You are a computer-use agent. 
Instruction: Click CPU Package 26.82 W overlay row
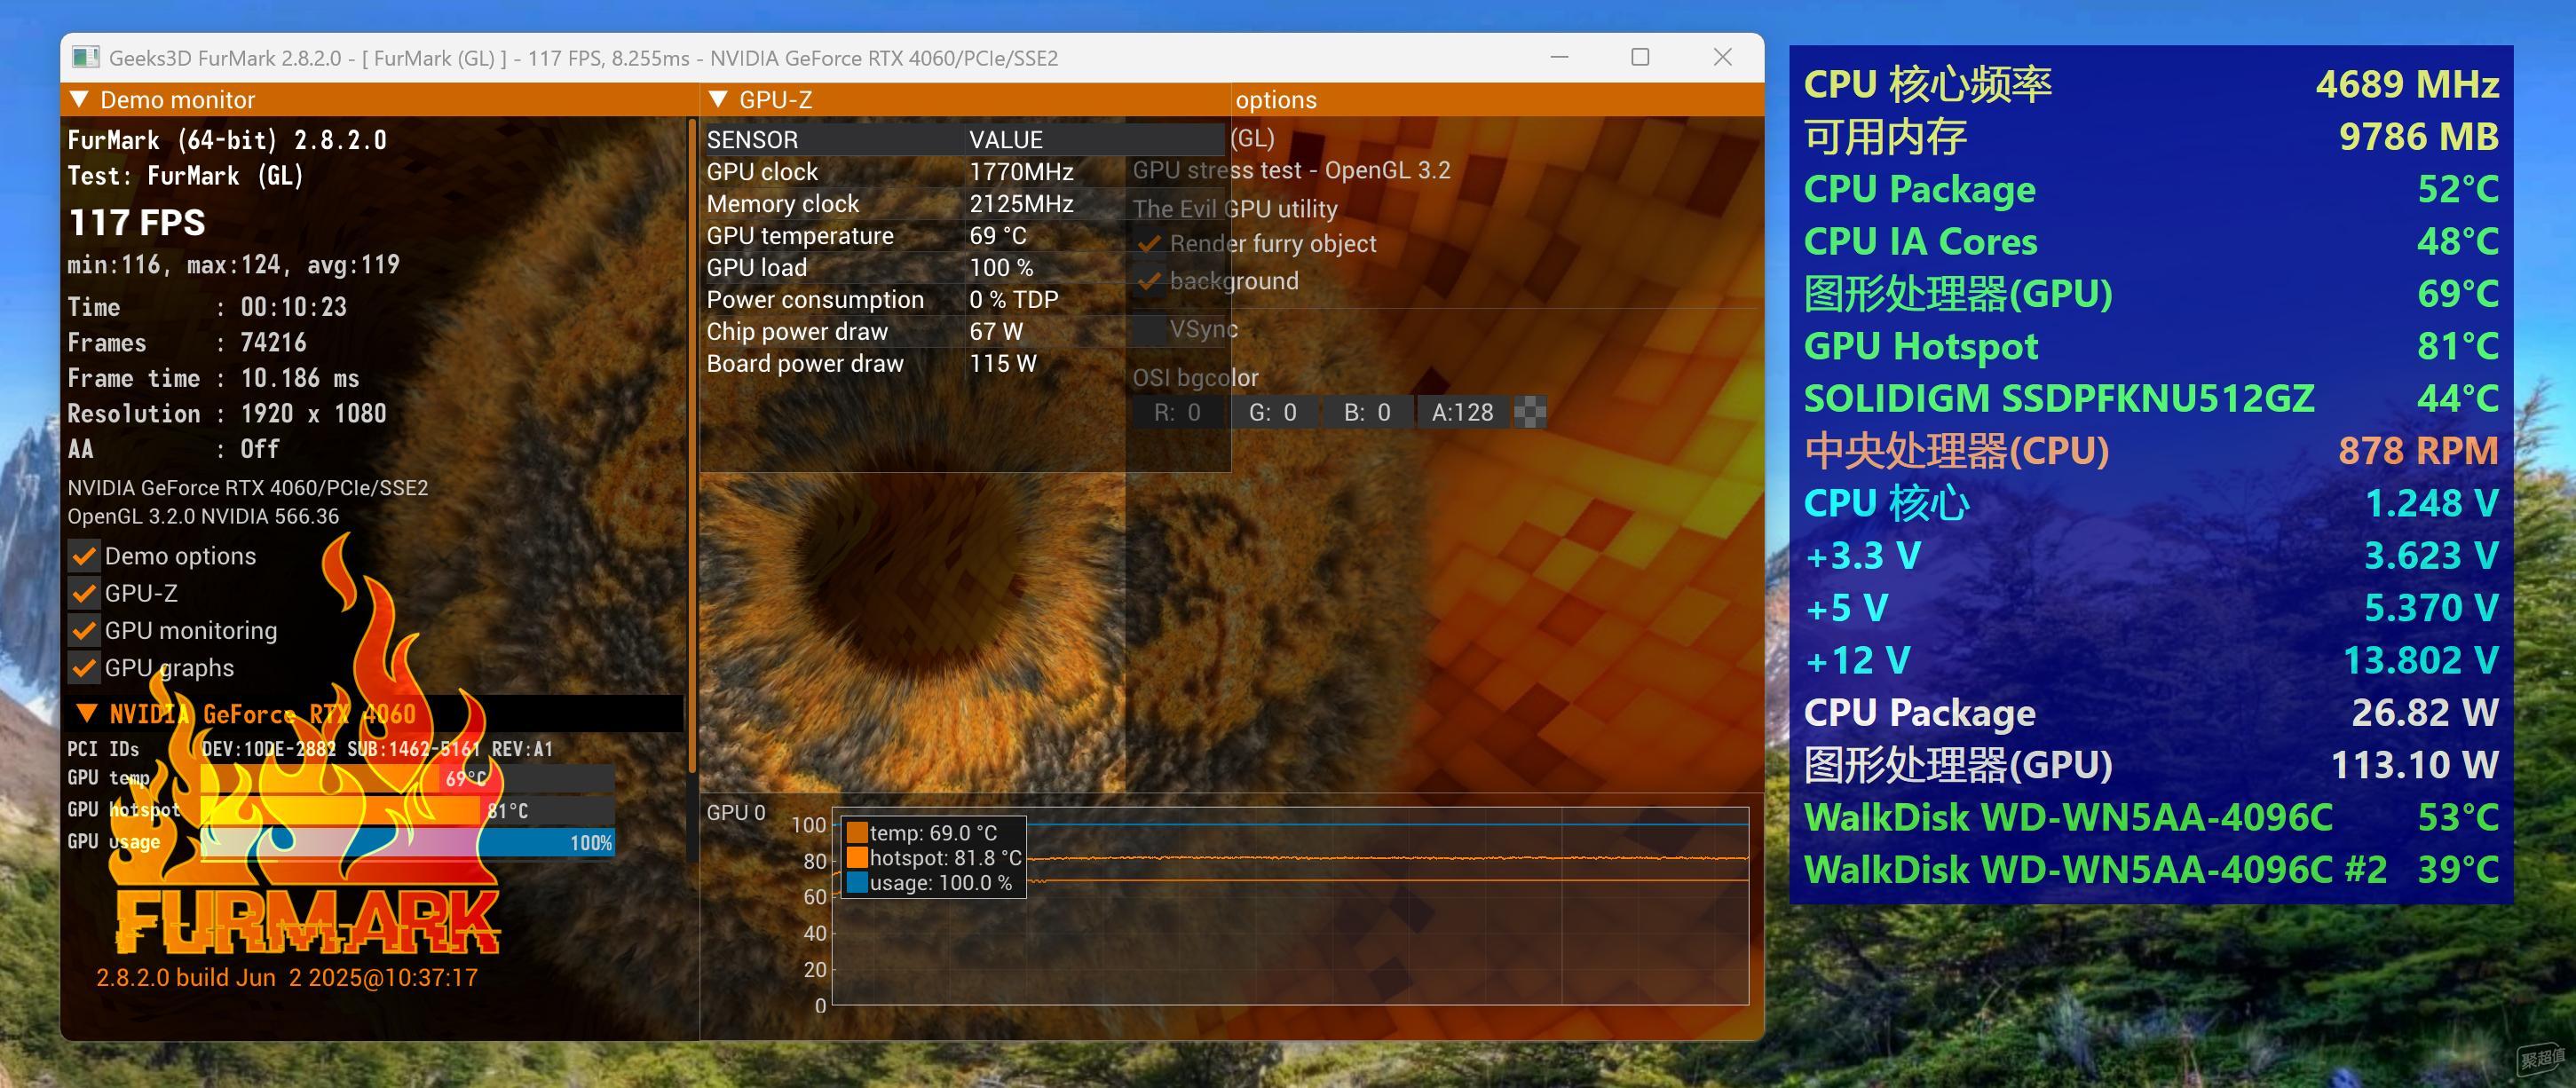pos(2151,713)
